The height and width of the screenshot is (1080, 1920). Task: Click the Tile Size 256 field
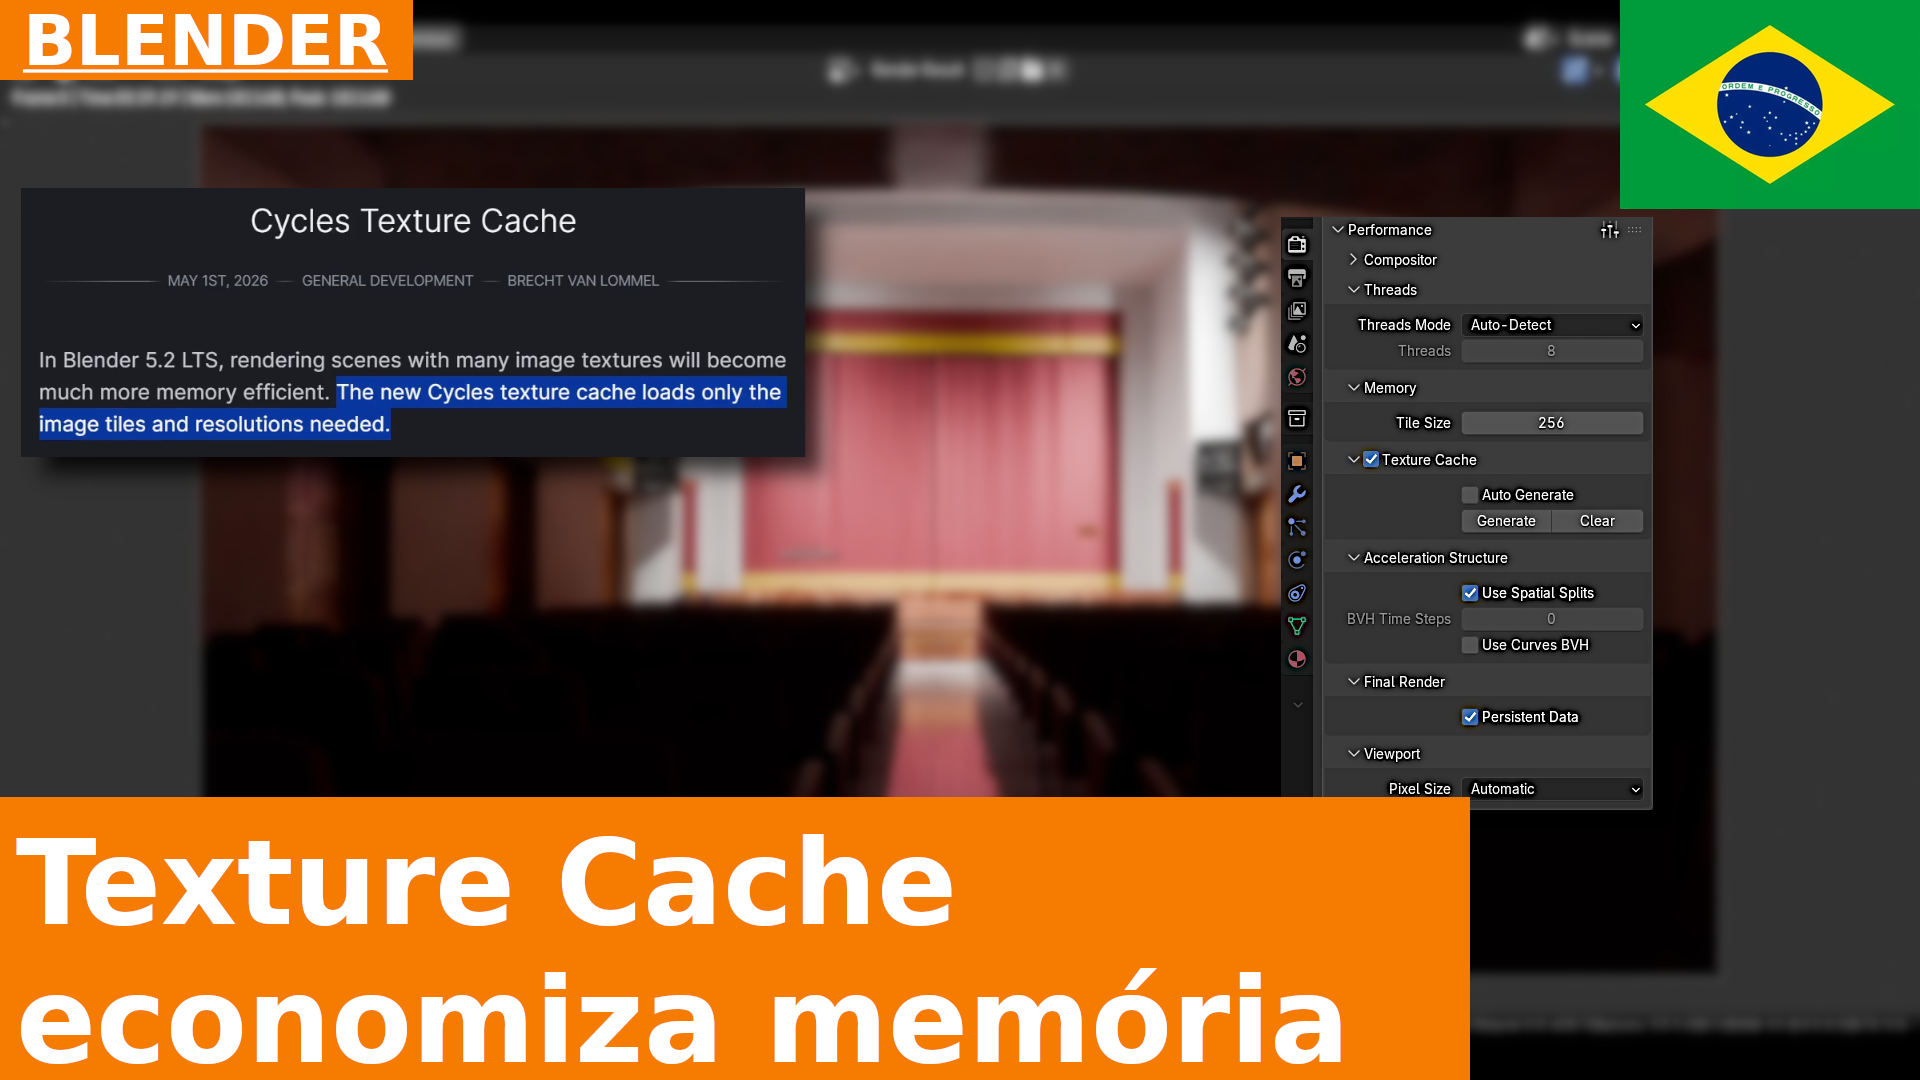1552,423
